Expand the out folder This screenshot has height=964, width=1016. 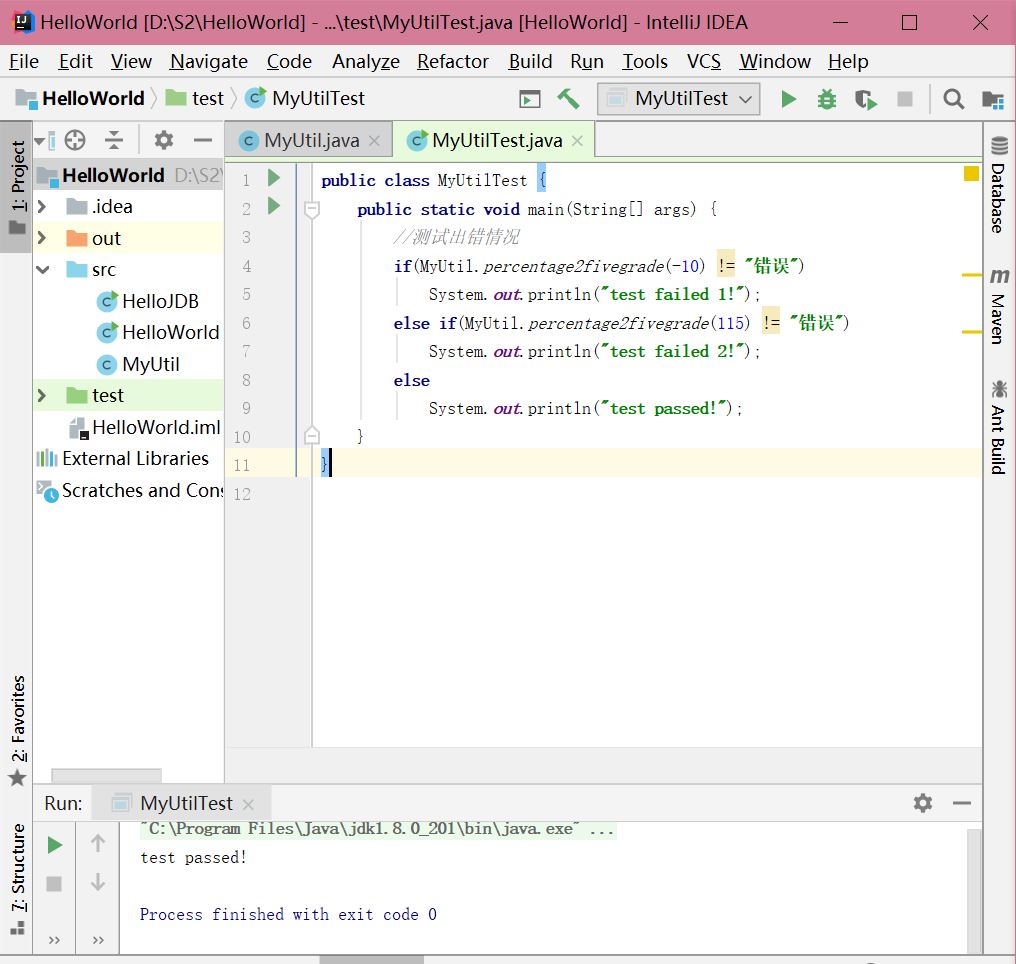(x=42, y=238)
